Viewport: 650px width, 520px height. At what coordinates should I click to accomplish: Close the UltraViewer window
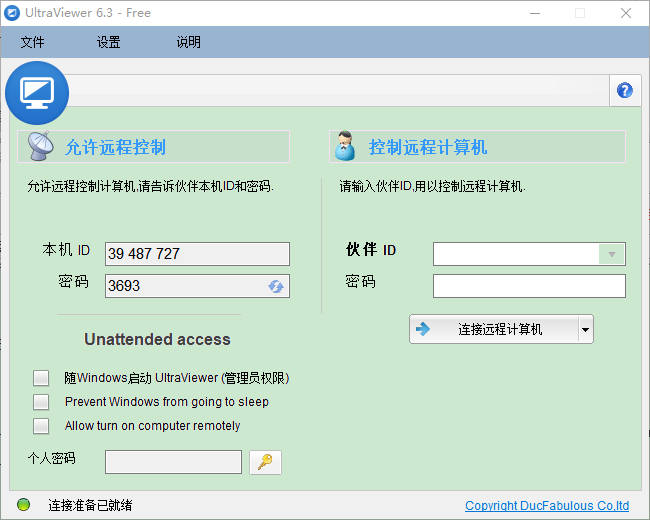point(626,13)
